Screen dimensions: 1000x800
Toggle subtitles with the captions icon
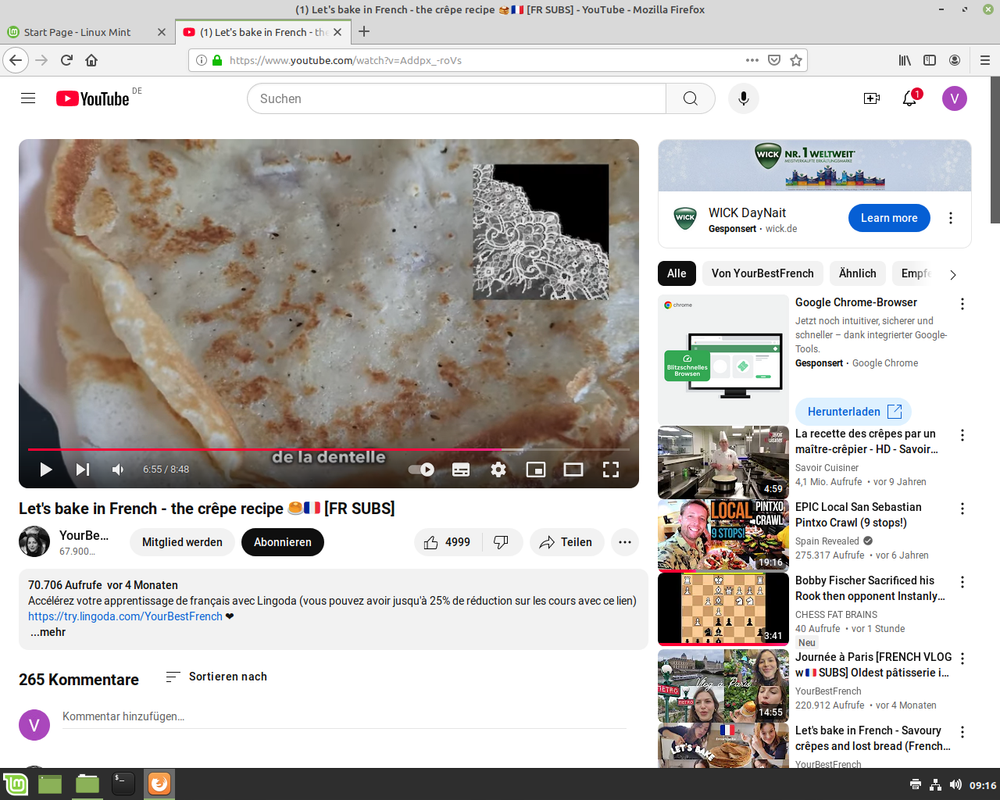coord(460,470)
